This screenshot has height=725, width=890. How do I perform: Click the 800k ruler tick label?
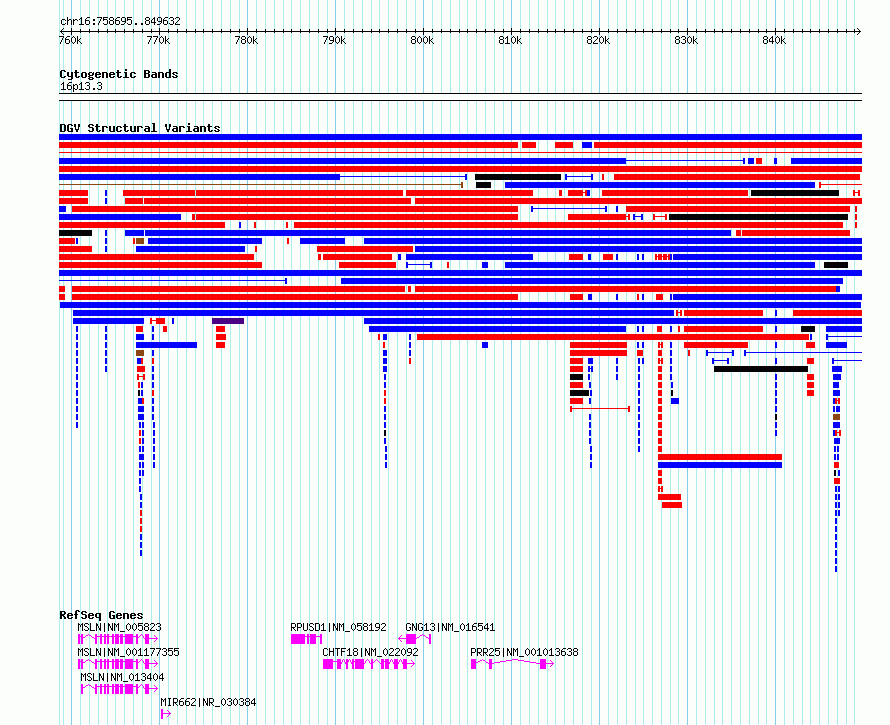422,40
